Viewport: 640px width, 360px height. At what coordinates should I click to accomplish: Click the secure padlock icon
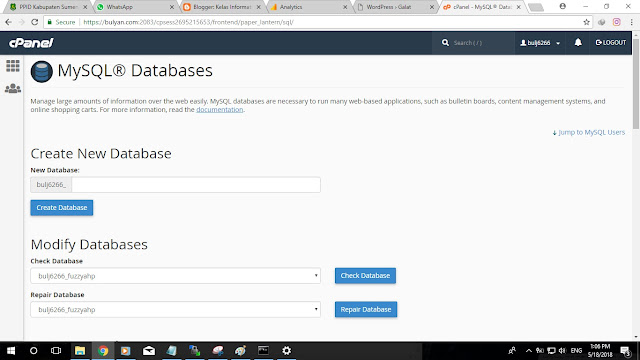point(50,22)
